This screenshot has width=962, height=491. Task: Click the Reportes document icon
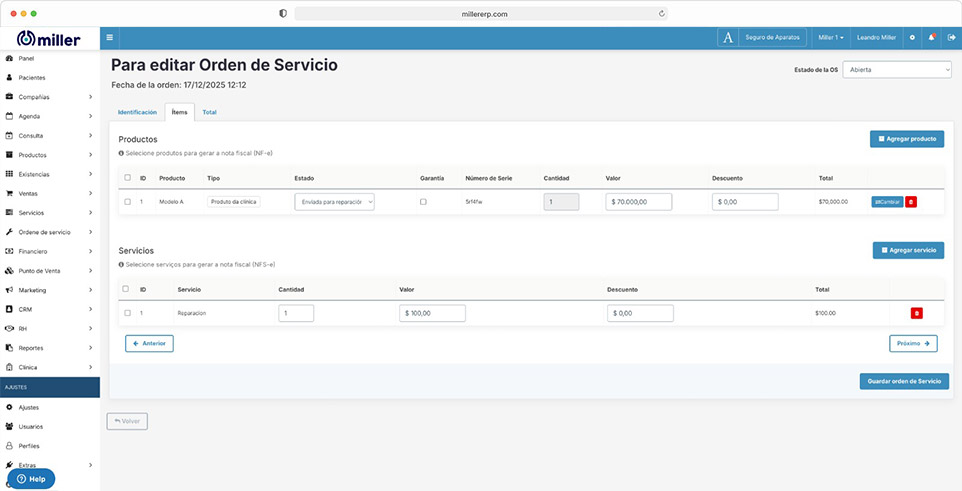point(9,348)
